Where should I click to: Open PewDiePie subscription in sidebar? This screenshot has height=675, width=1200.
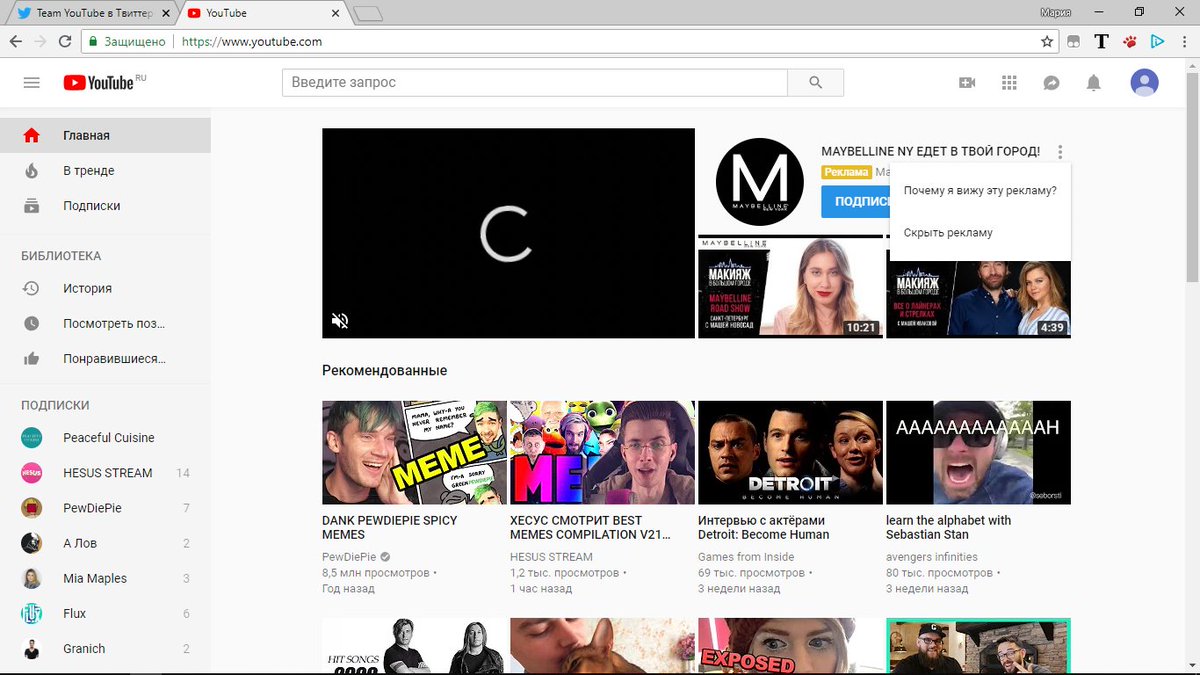(x=105, y=507)
